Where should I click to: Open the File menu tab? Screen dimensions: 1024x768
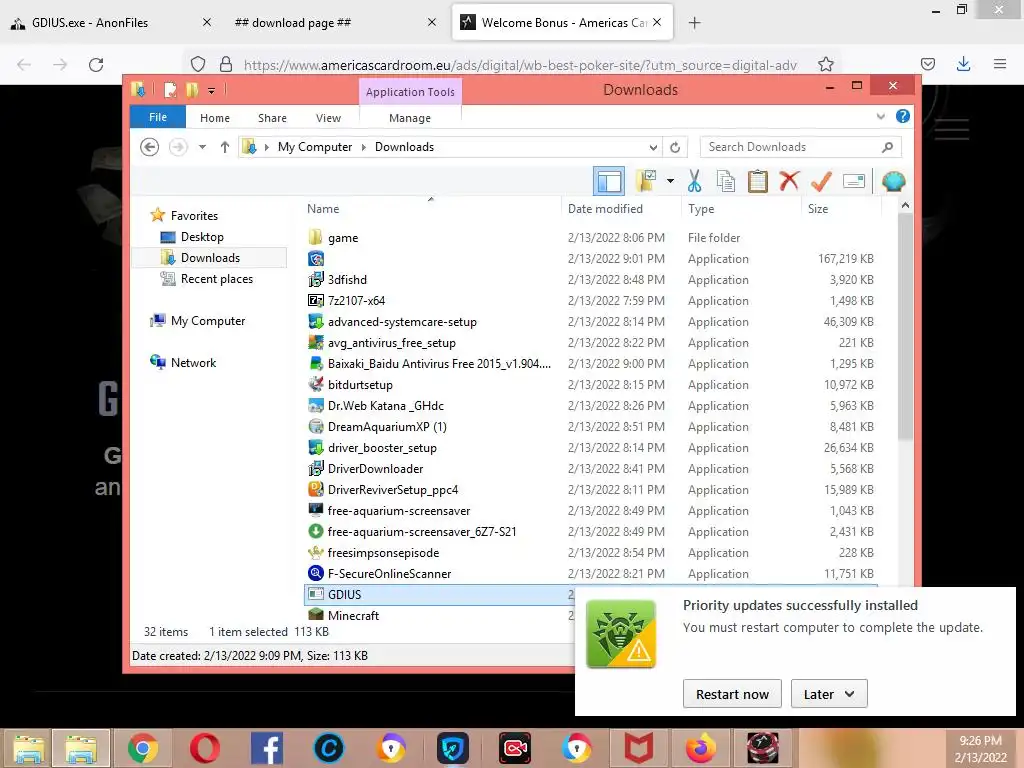(x=158, y=117)
